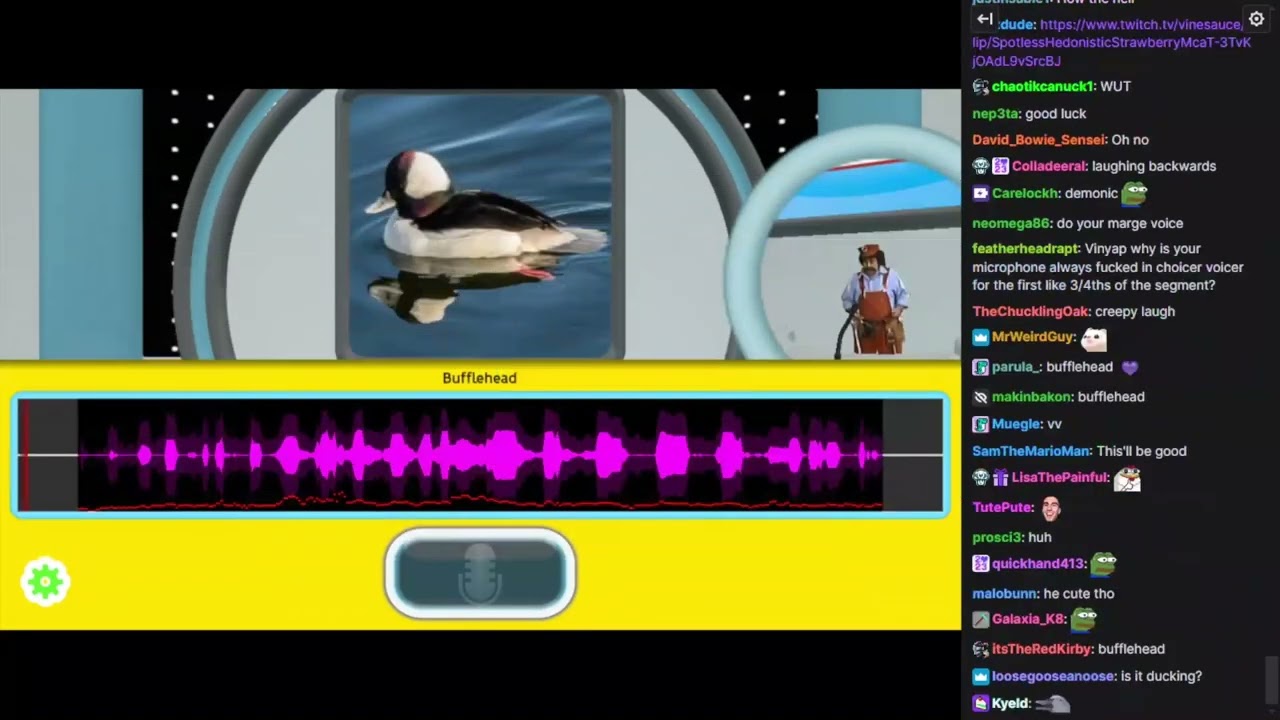Click username itsTheRedKirby in chat
The image size is (1280, 720).
coord(1042,650)
